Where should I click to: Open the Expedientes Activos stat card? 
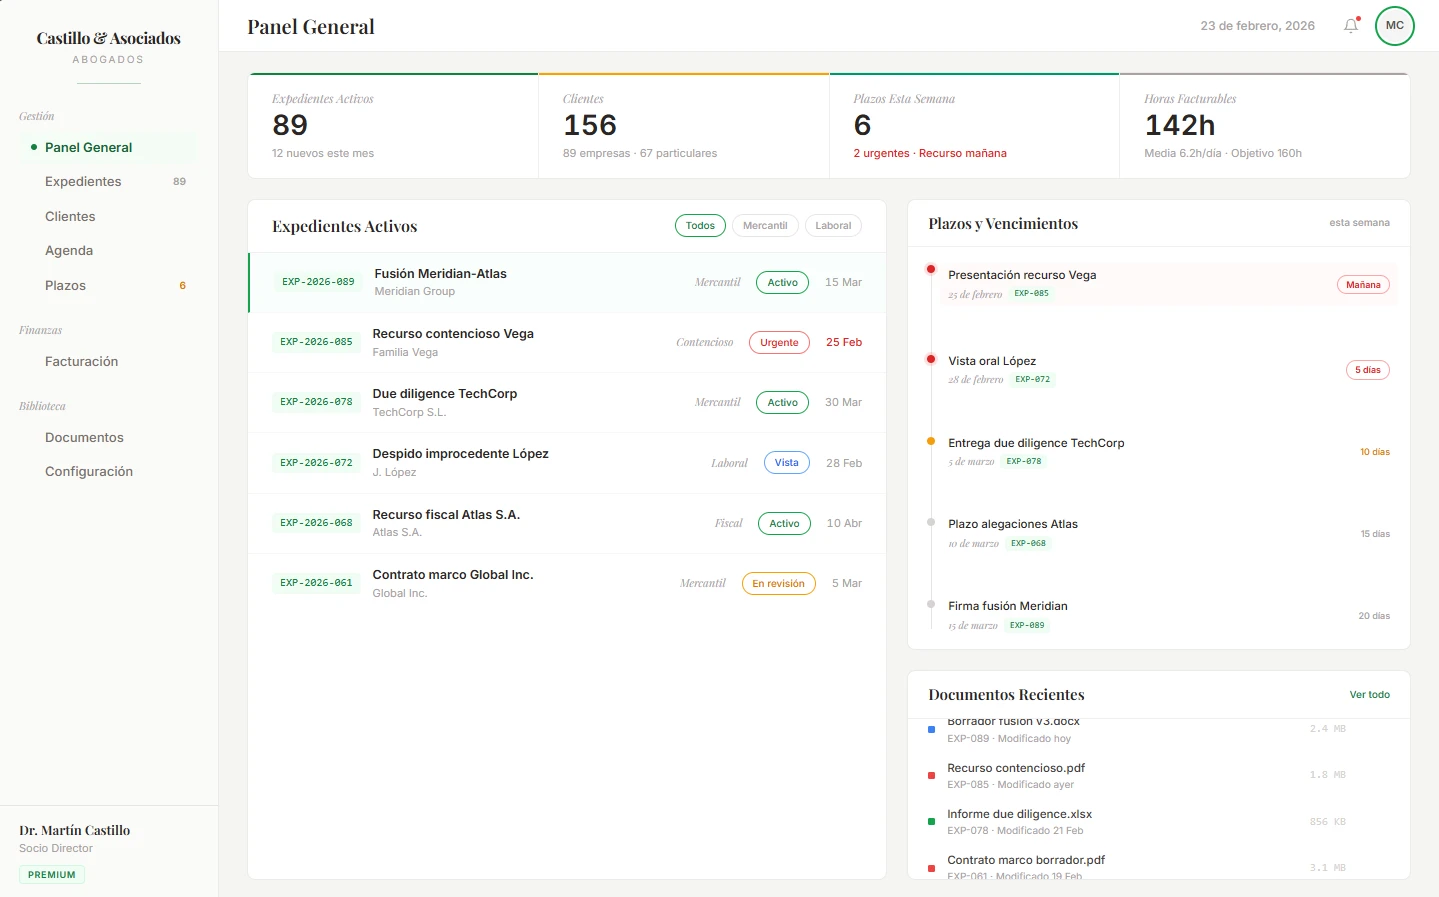tap(393, 126)
